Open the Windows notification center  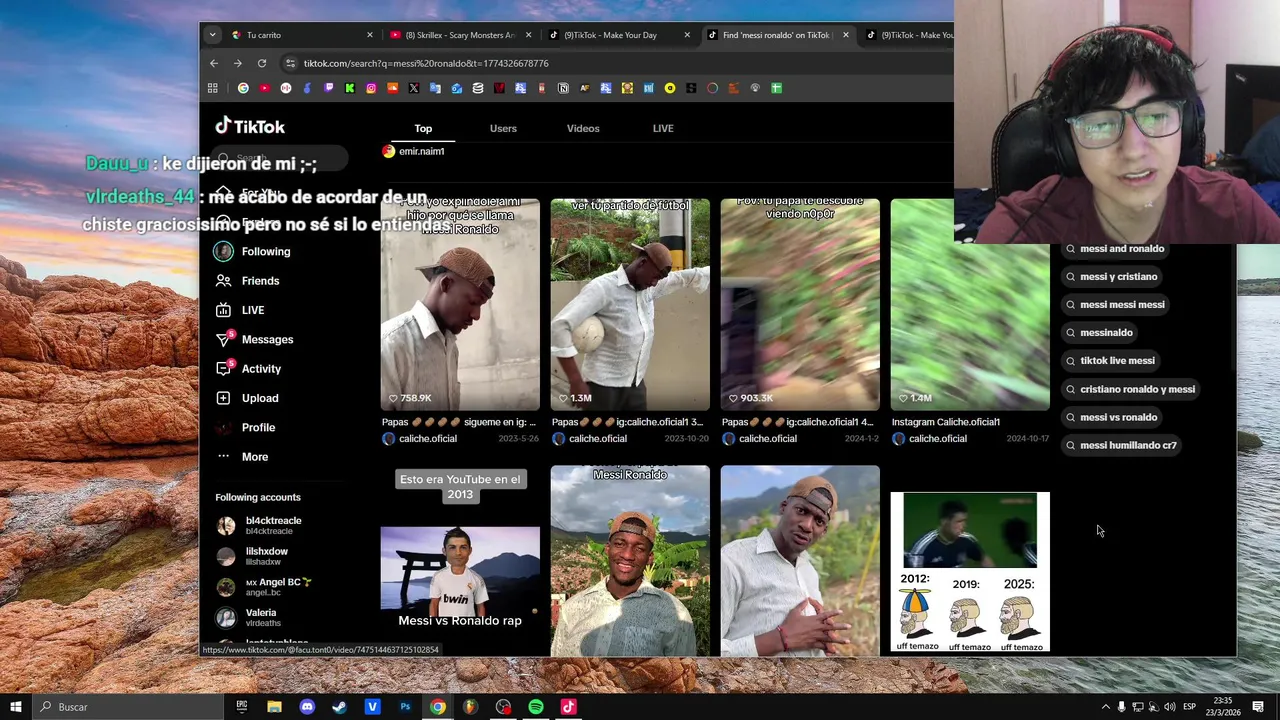pyautogui.click(x=1258, y=707)
